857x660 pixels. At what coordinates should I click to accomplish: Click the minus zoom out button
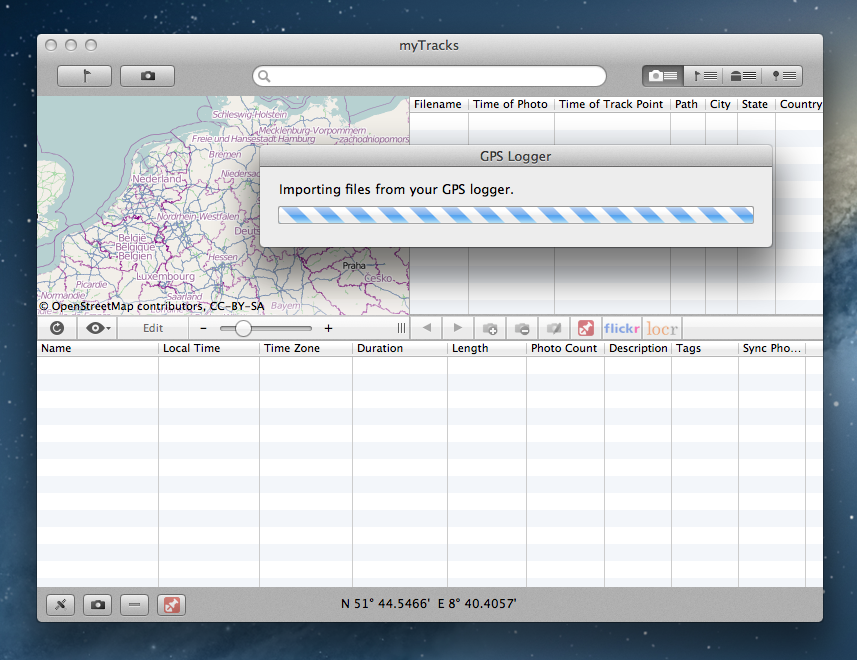pyautogui.click(x=203, y=328)
